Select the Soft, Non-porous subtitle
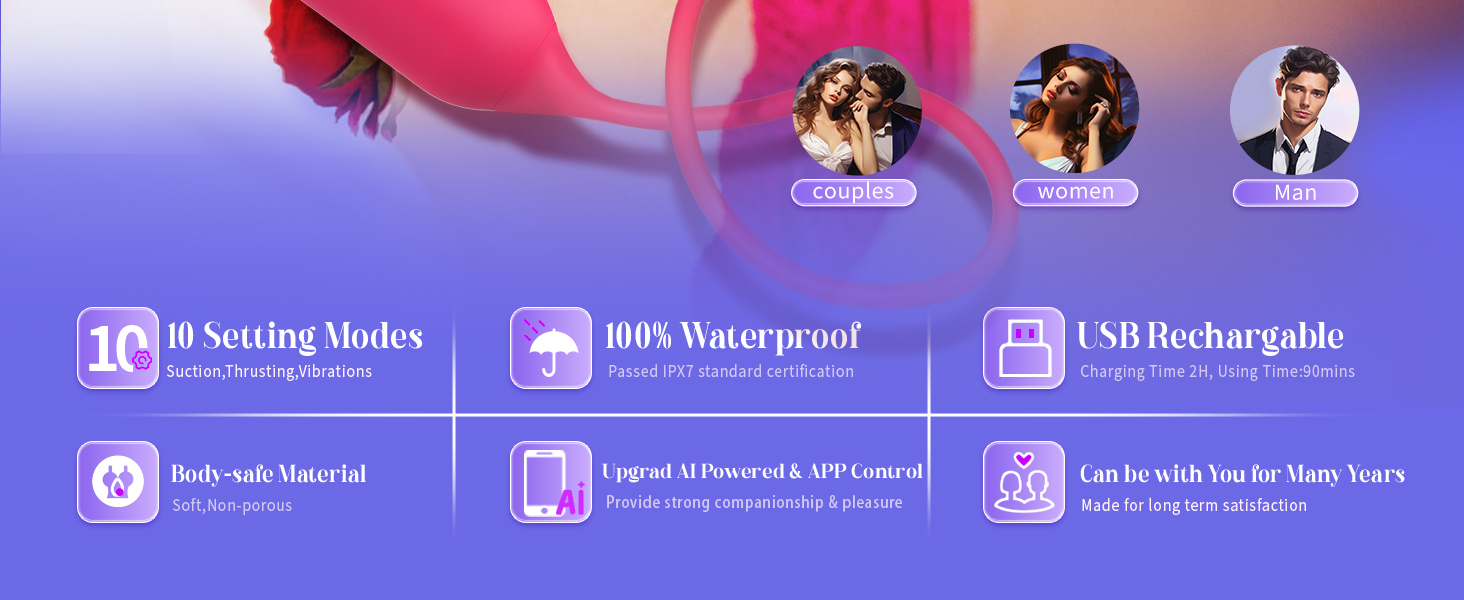Image resolution: width=1464 pixels, height=600 pixels. [x=232, y=506]
